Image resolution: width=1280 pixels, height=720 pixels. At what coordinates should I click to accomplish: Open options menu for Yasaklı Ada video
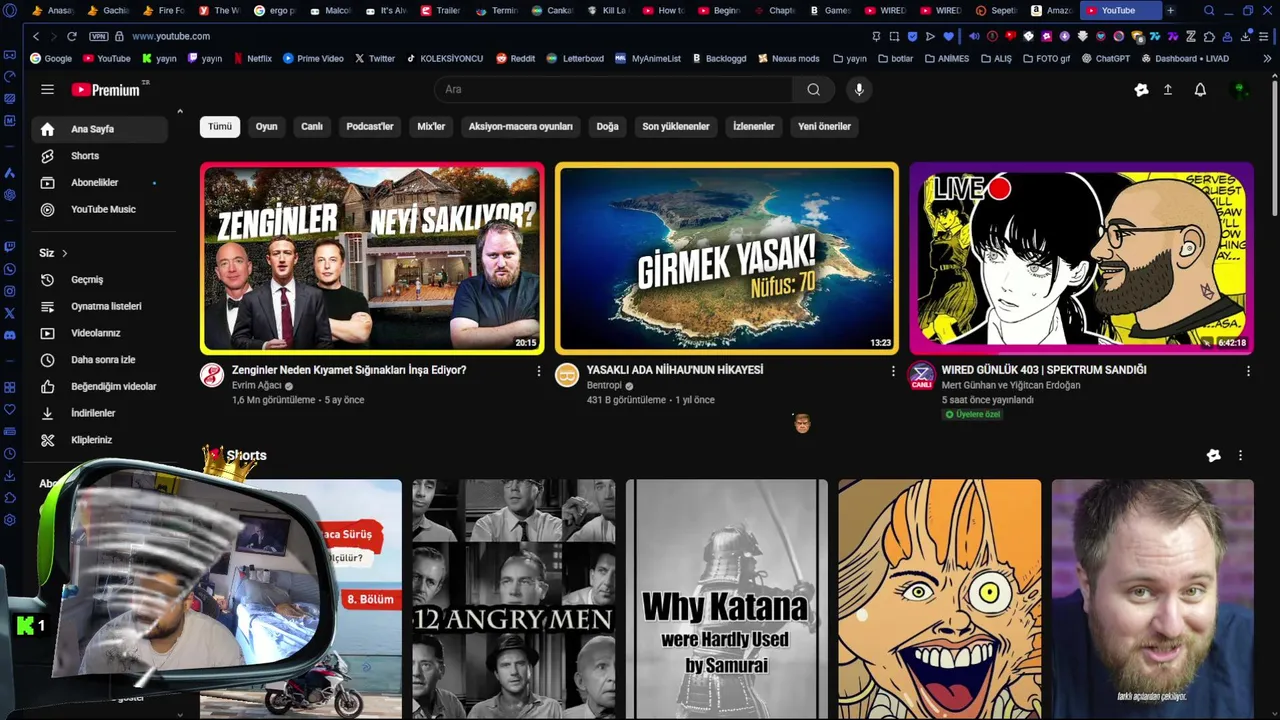(x=893, y=371)
